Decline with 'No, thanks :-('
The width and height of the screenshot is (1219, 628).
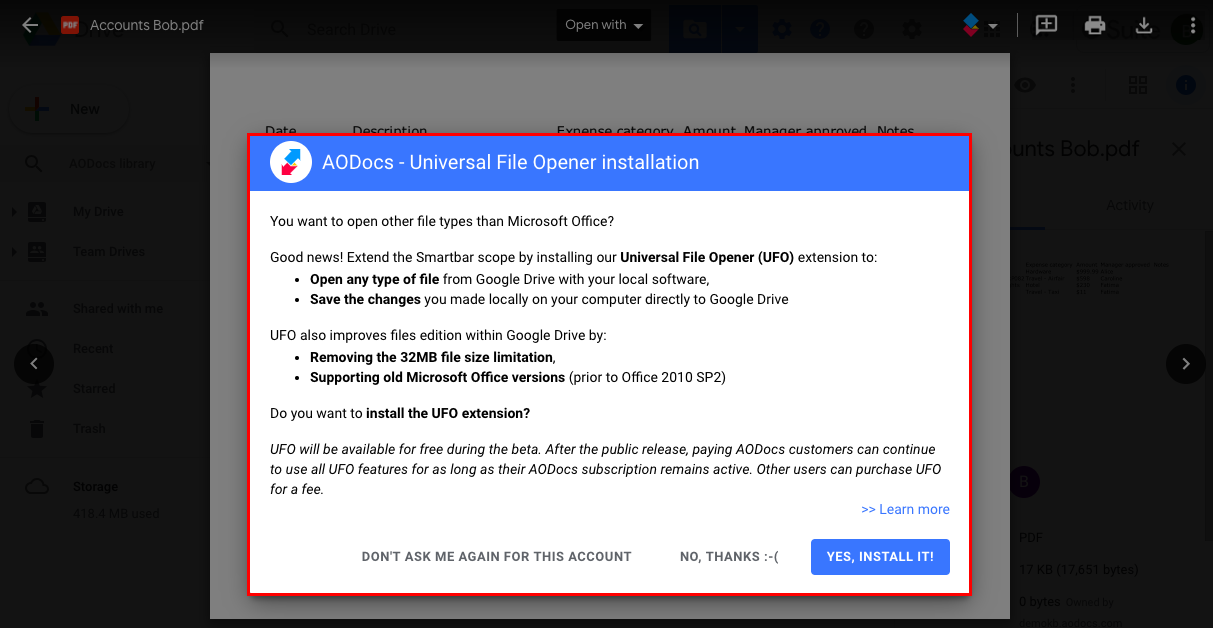point(729,556)
